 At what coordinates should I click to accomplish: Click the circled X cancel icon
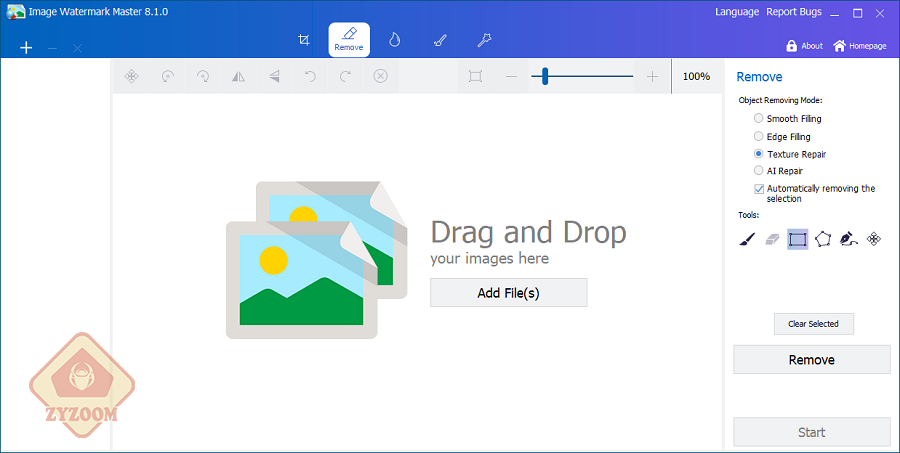pyautogui.click(x=381, y=76)
